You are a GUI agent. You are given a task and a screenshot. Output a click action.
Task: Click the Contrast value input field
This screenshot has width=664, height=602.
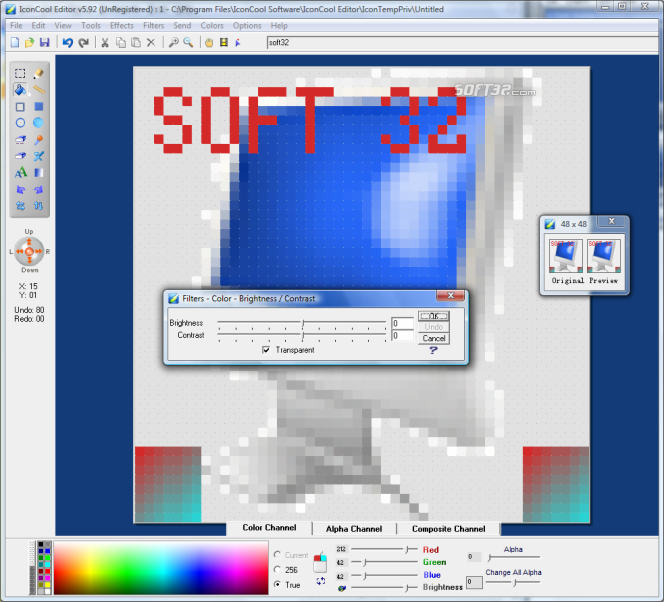(402, 336)
